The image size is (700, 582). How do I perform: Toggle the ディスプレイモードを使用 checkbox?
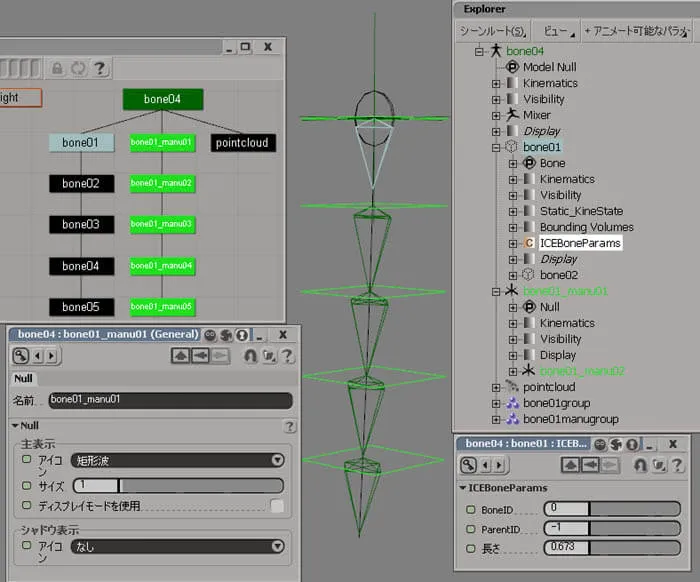coord(277,506)
